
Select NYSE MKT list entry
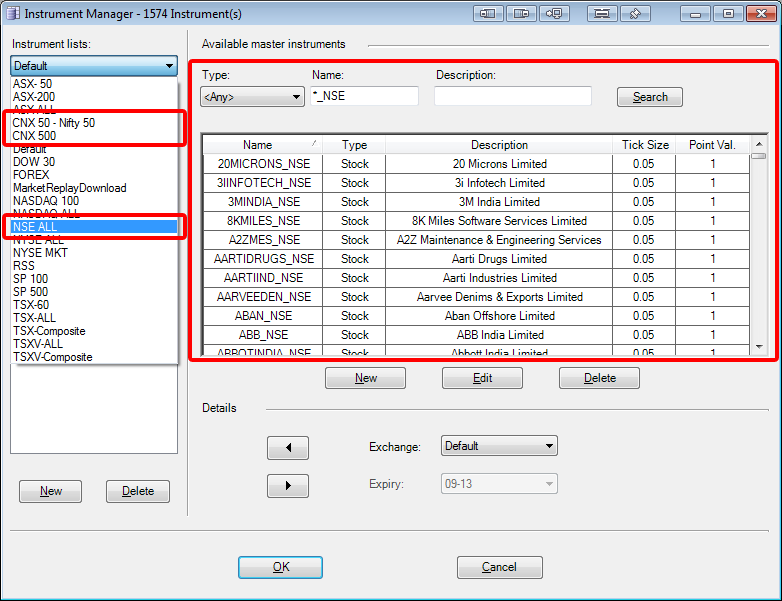coord(94,253)
